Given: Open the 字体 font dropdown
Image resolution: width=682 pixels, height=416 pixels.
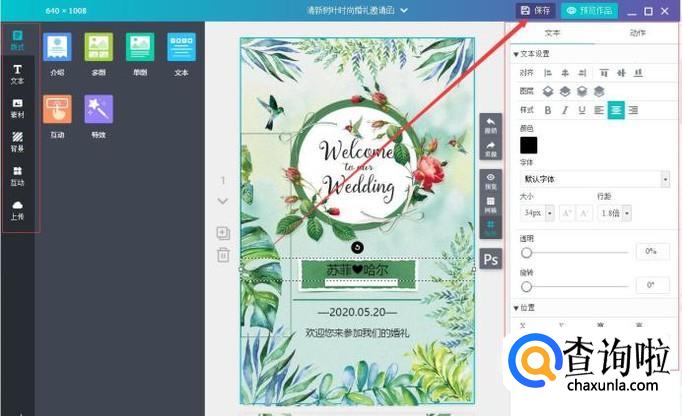Looking at the screenshot, I should pos(595,179).
